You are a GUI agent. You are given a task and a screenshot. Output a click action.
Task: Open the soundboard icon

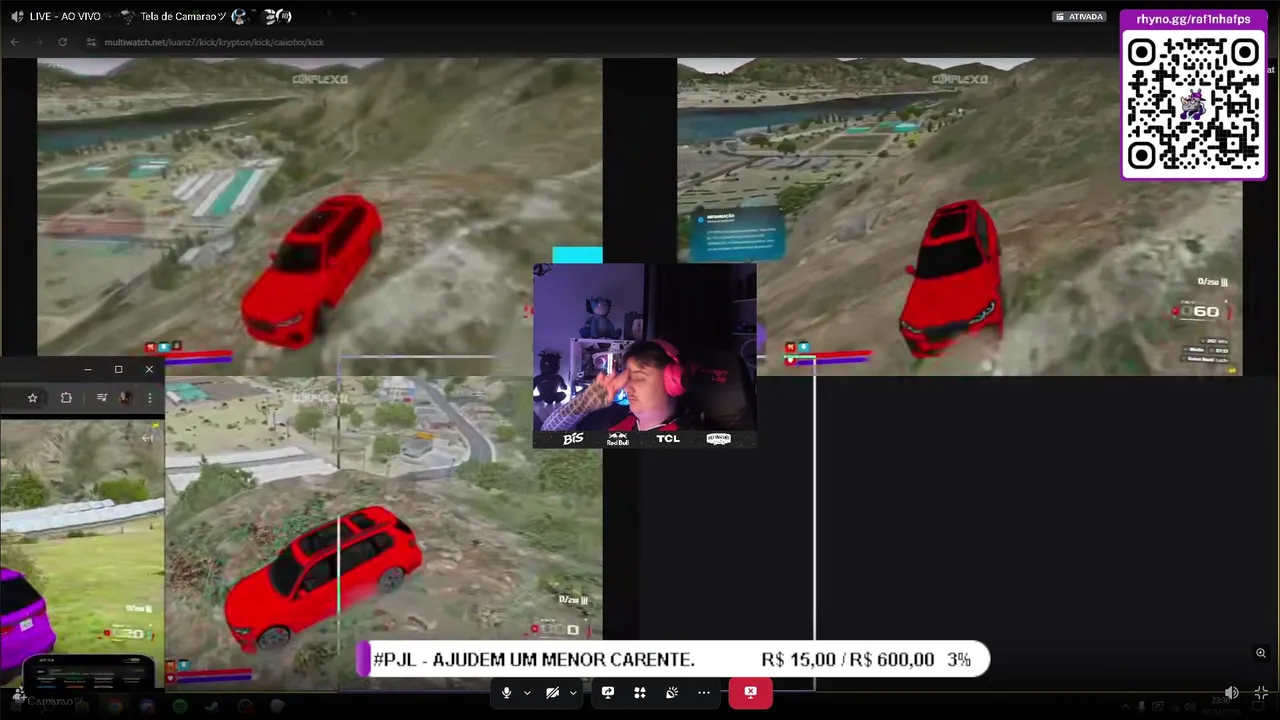click(x=672, y=692)
